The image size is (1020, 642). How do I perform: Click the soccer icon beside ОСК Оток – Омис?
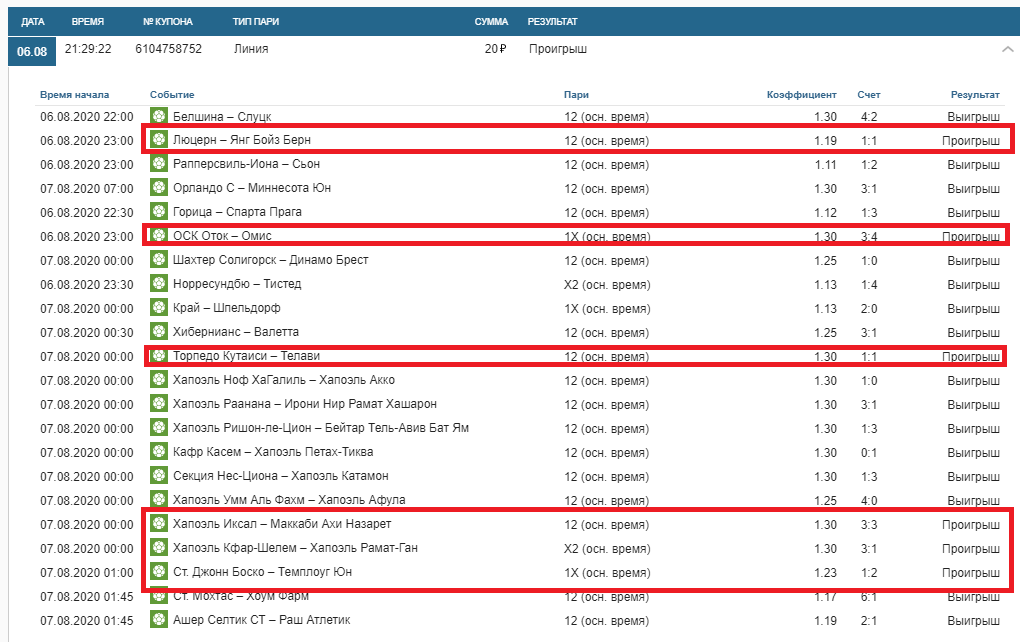[159, 235]
